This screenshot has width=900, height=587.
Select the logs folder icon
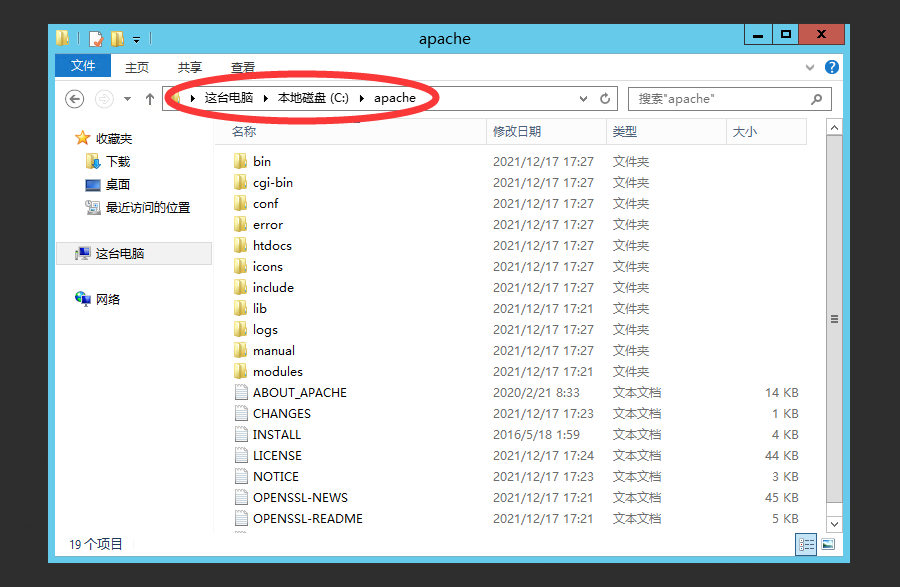240,329
